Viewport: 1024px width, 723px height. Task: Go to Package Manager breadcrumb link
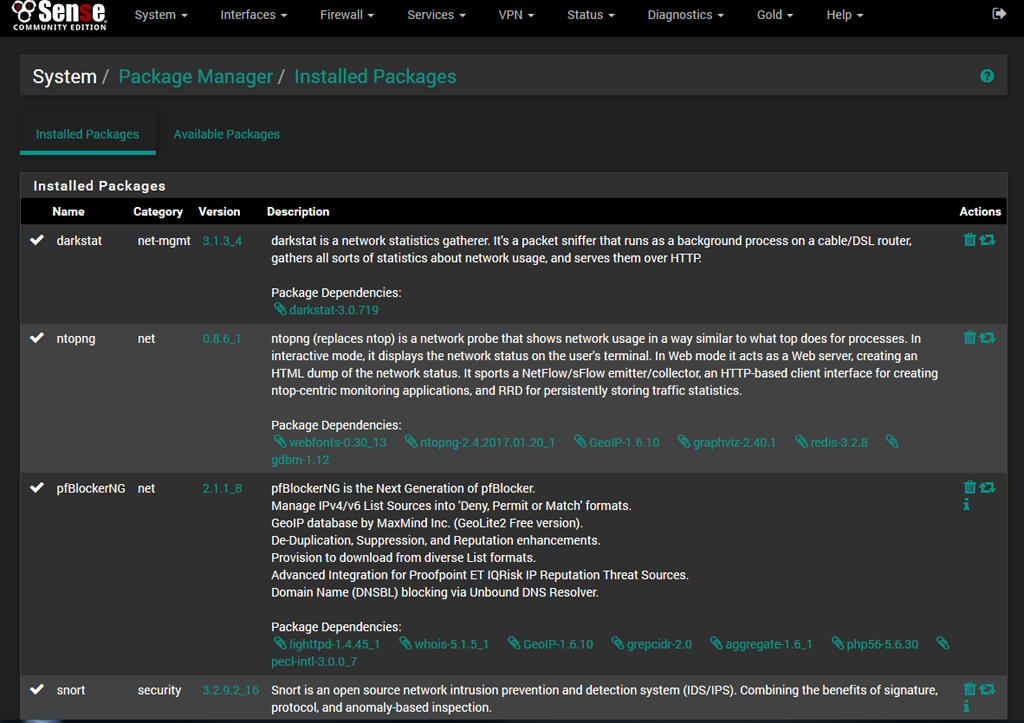(x=196, y=76)
